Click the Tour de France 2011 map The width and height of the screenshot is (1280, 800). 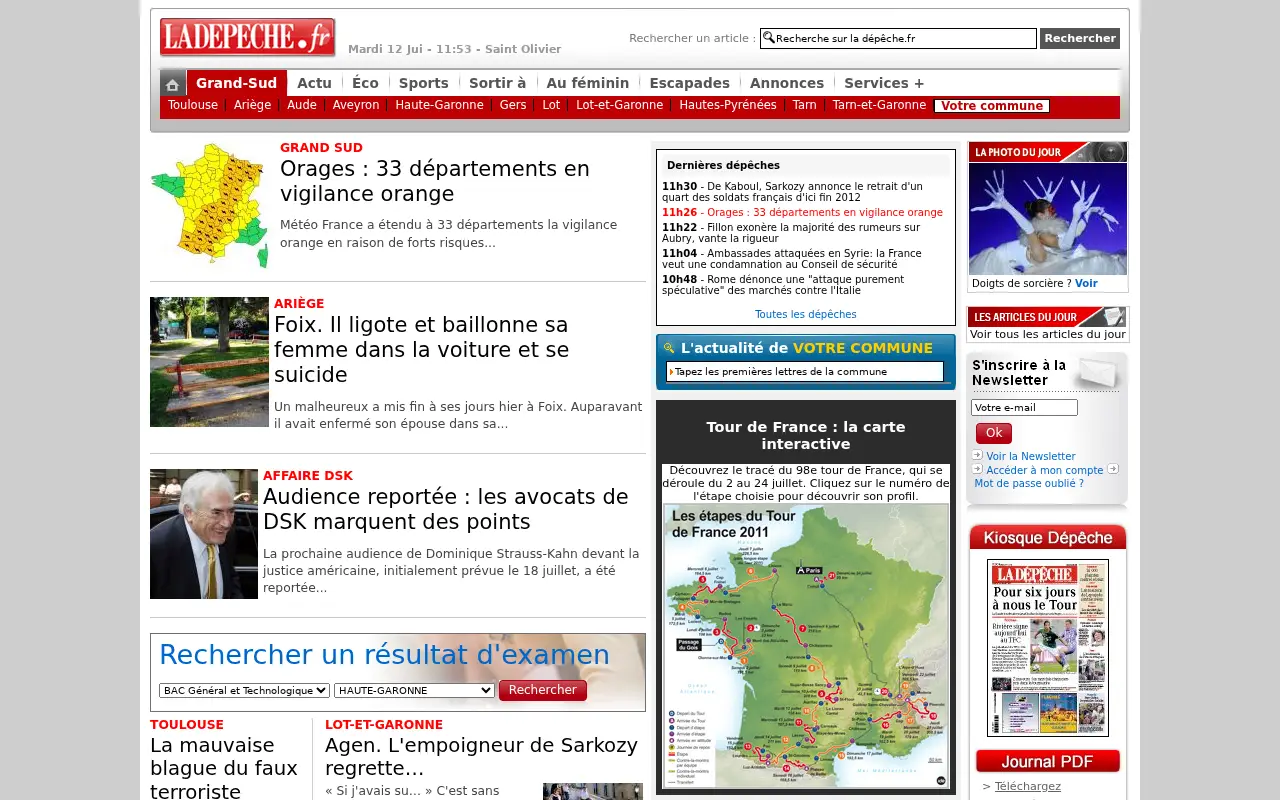806,646
